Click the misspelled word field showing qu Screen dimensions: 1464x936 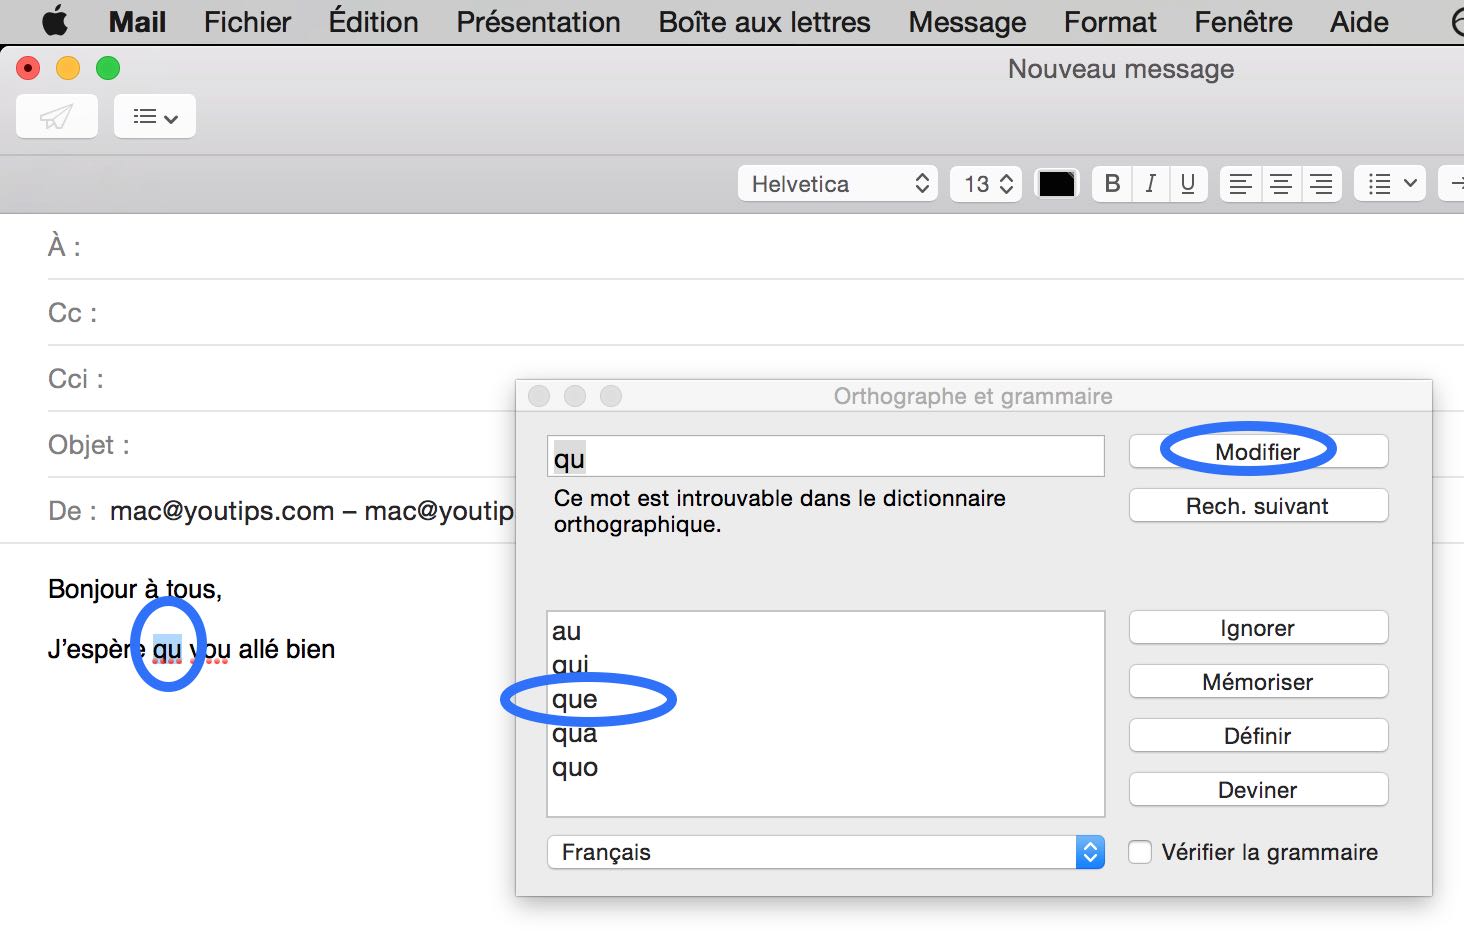point(826,457)
